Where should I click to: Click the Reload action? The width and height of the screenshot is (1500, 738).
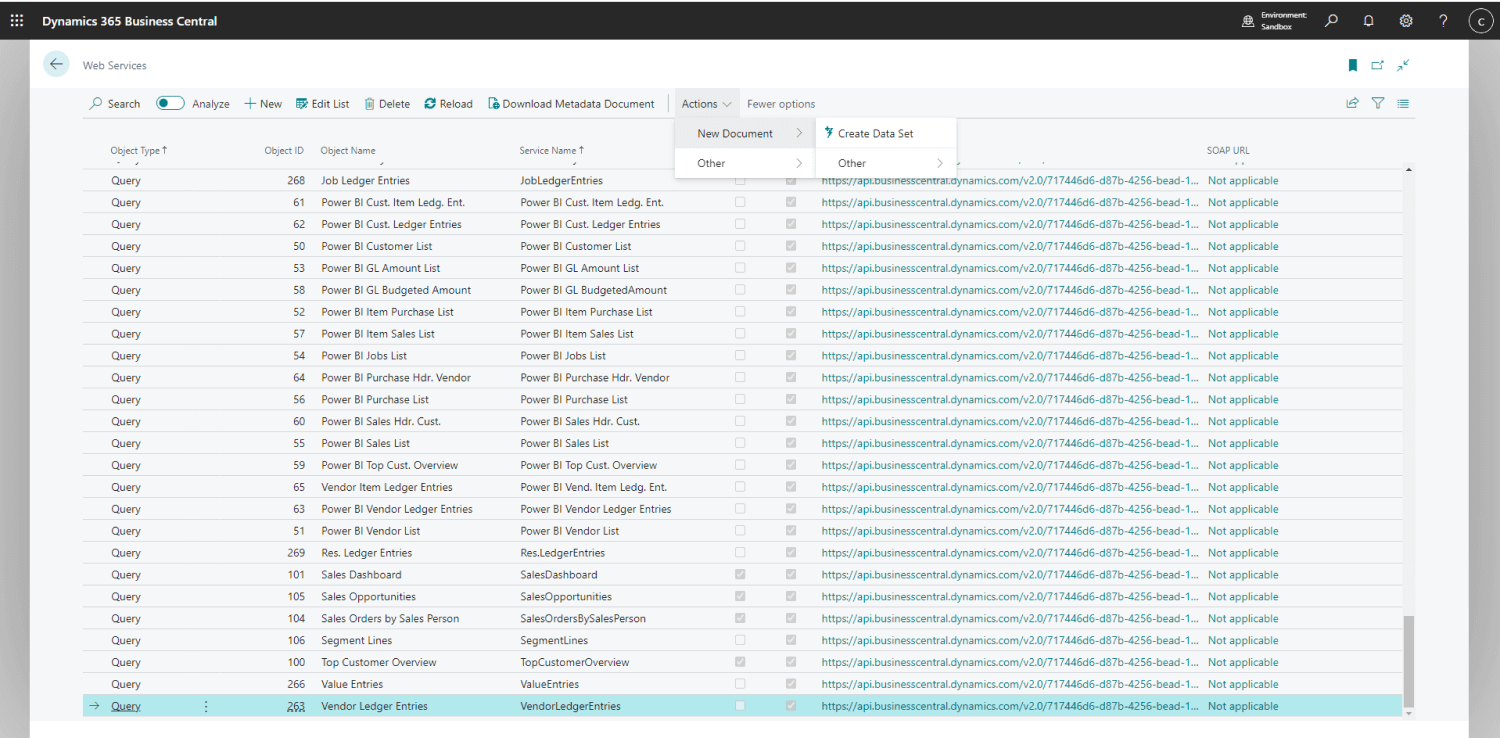coord(448,103)
